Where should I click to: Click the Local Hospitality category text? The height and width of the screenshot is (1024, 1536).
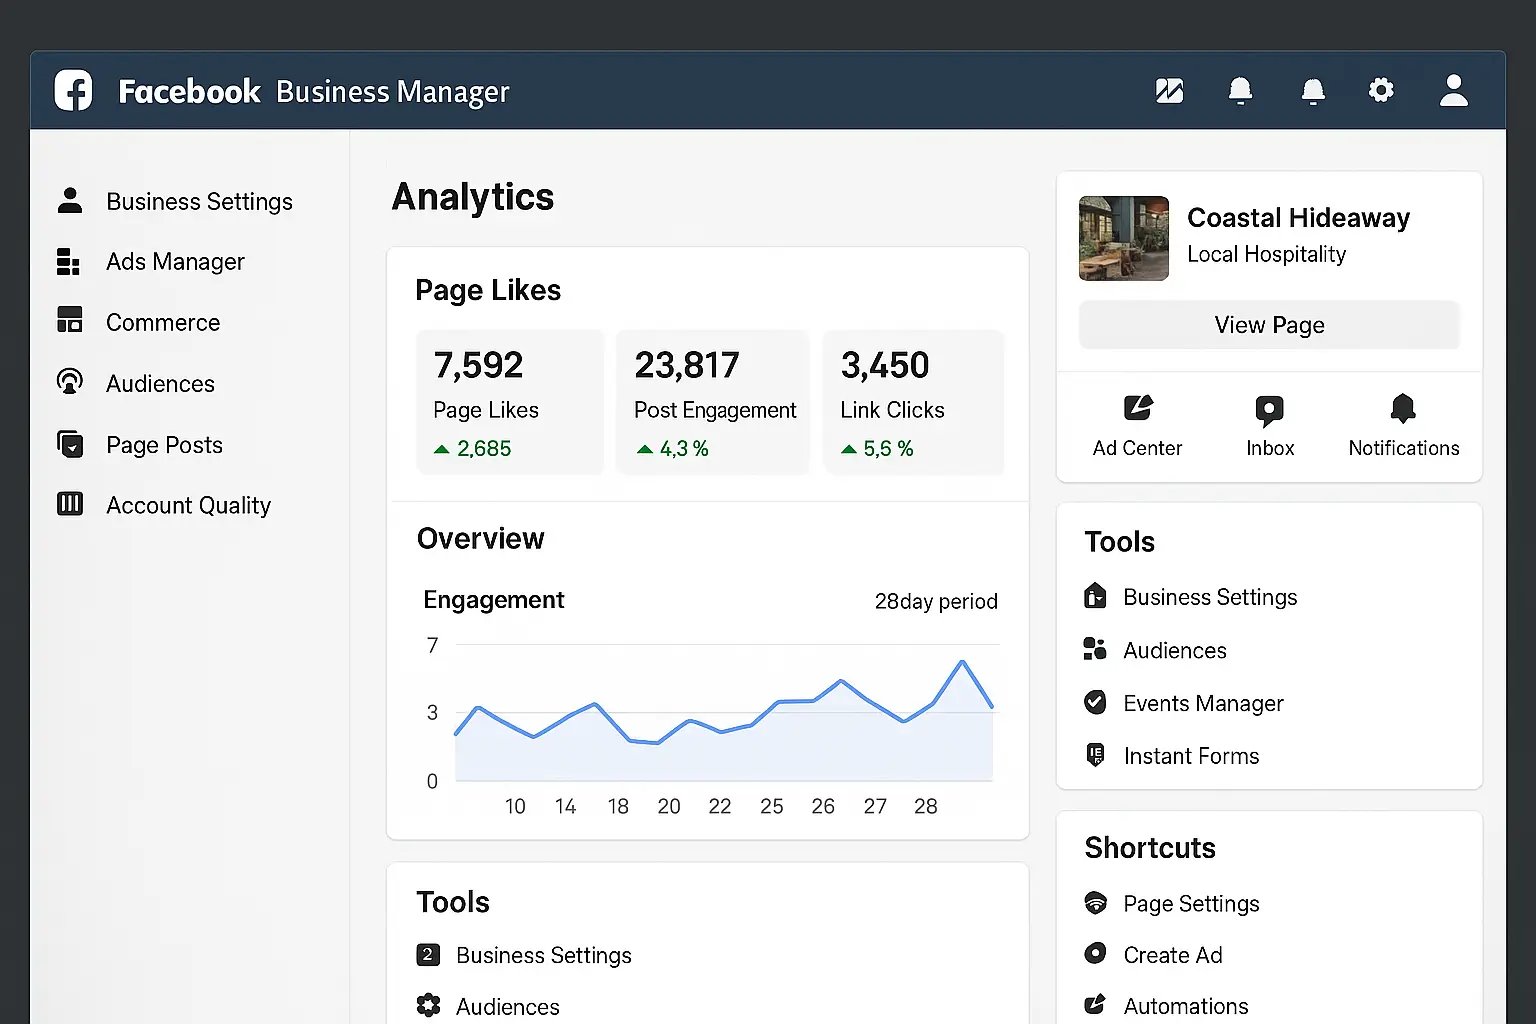1266,254
